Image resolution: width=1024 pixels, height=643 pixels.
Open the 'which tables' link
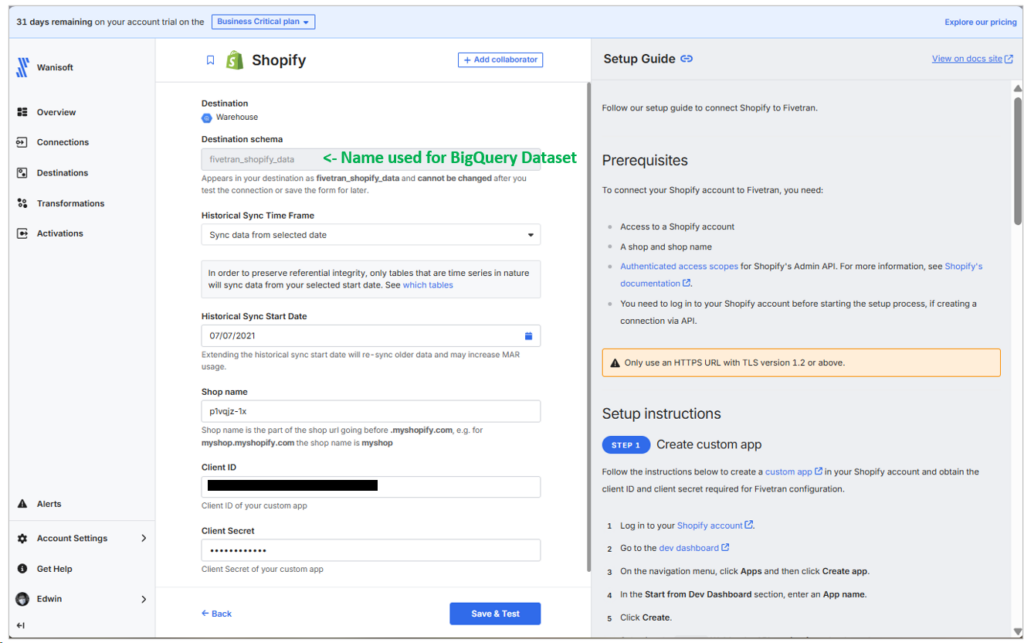click(428, 285)
